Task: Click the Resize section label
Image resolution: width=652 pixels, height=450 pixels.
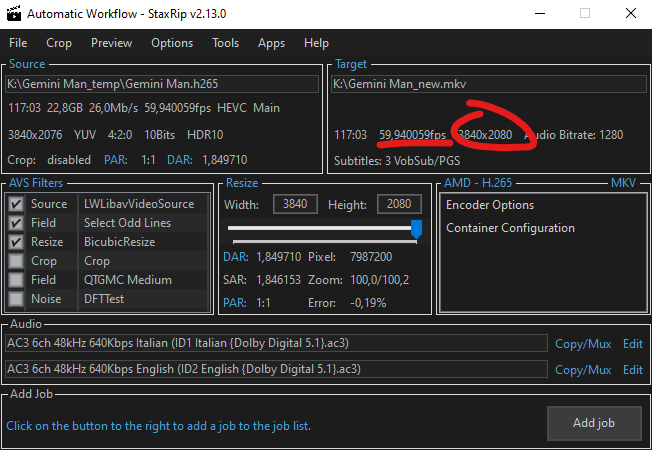Action: pyautogui.click(x=242, y=183)
